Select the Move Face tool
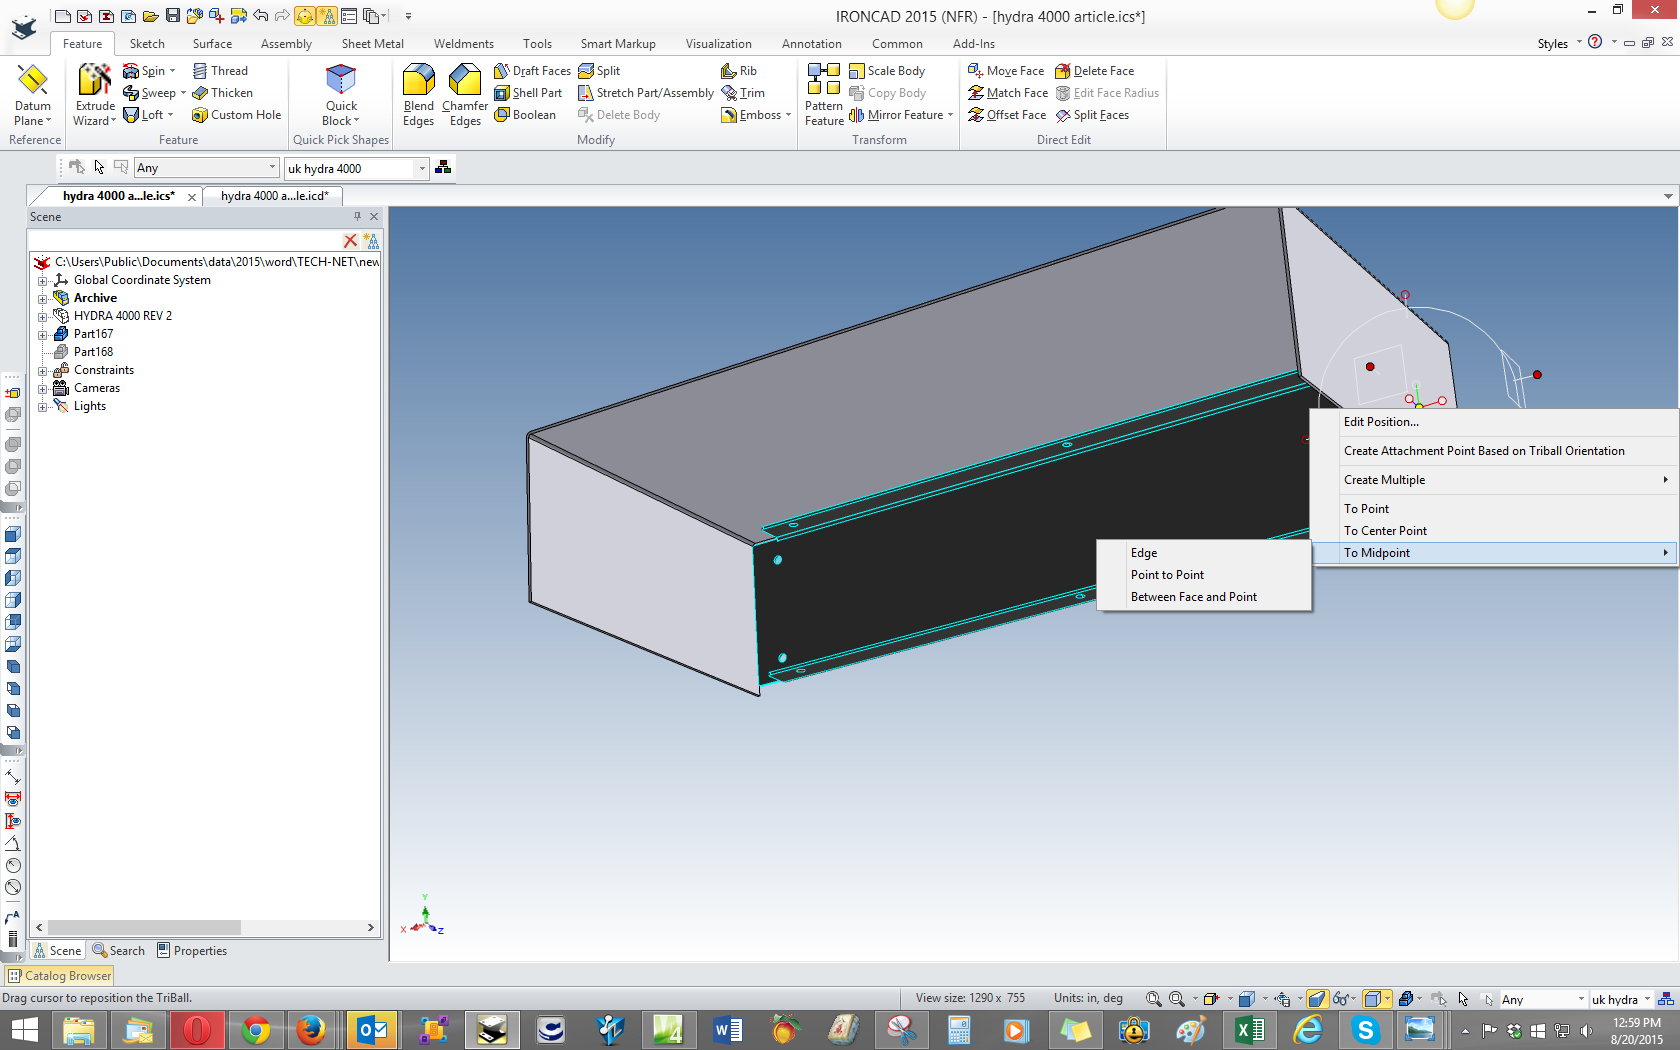 pos(1006,71)
